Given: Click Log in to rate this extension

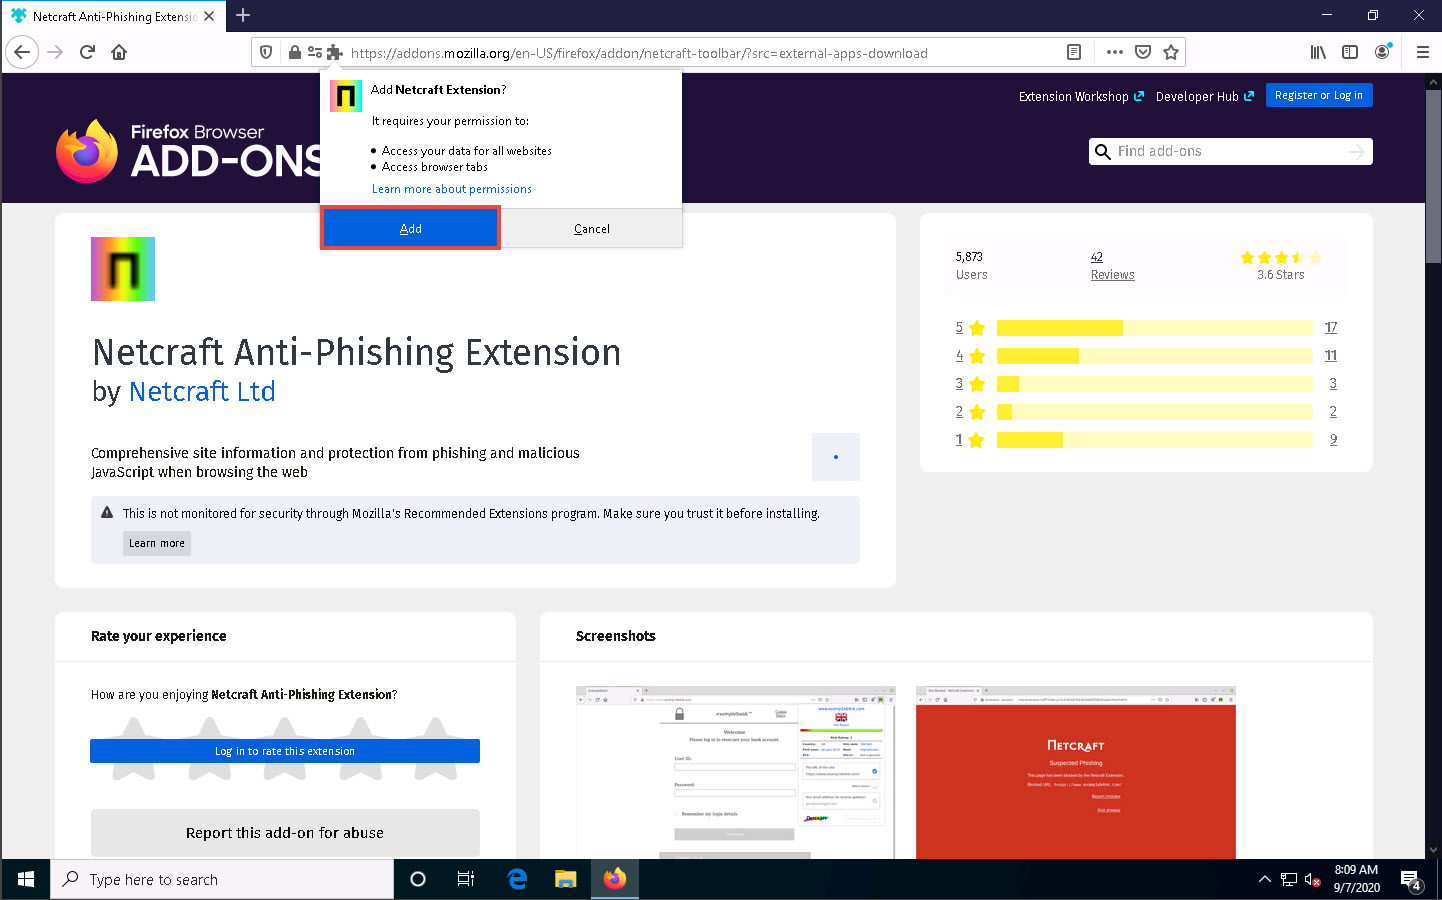Looking at the screenshot, I should tap(285, 751).
